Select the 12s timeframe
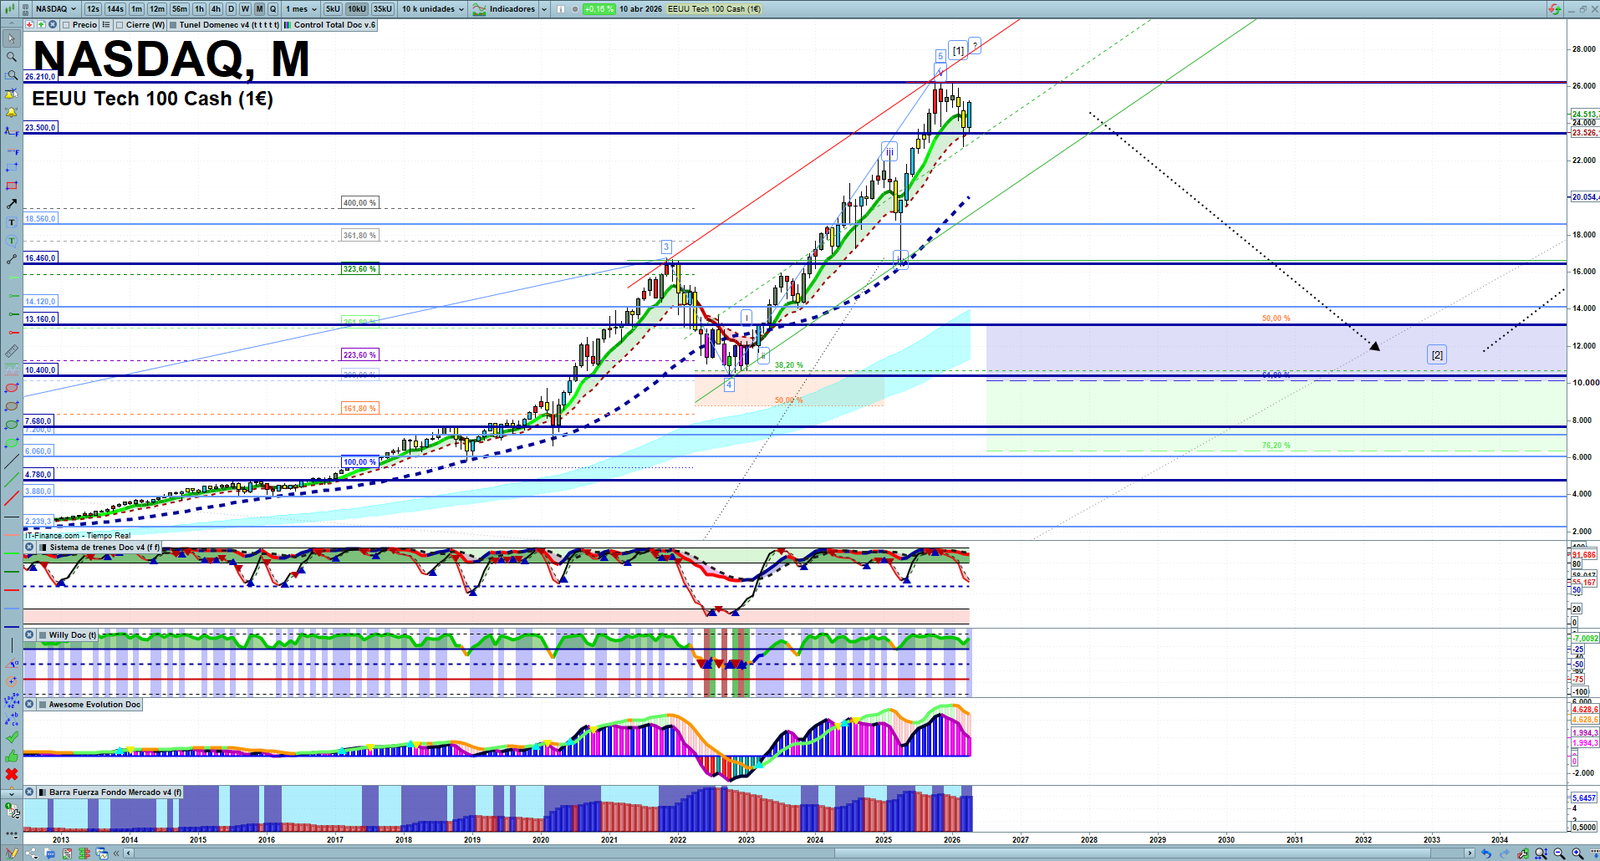 (x=93, y=9)
